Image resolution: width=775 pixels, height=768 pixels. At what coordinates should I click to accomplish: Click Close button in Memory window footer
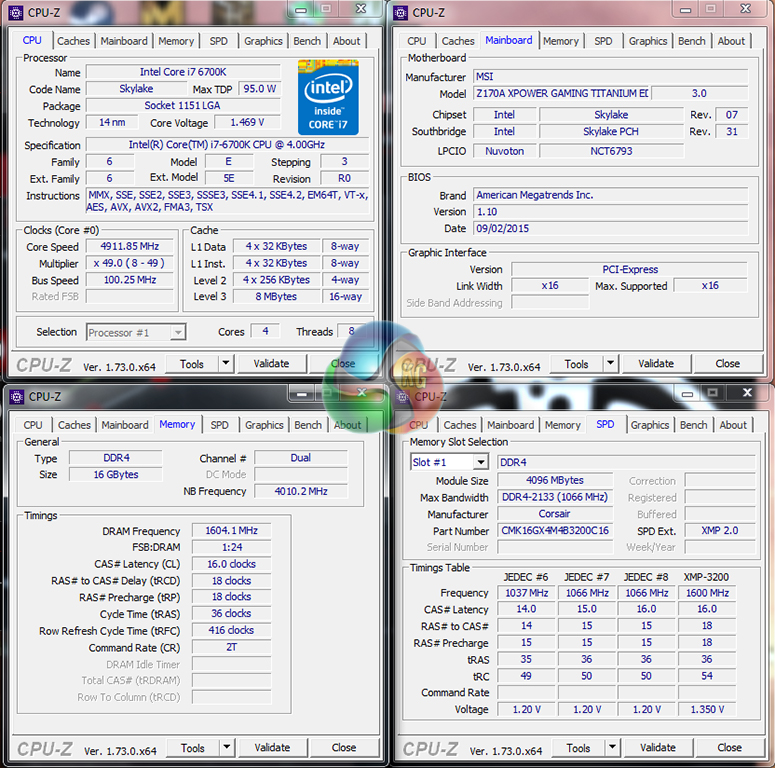click(344, 747)
